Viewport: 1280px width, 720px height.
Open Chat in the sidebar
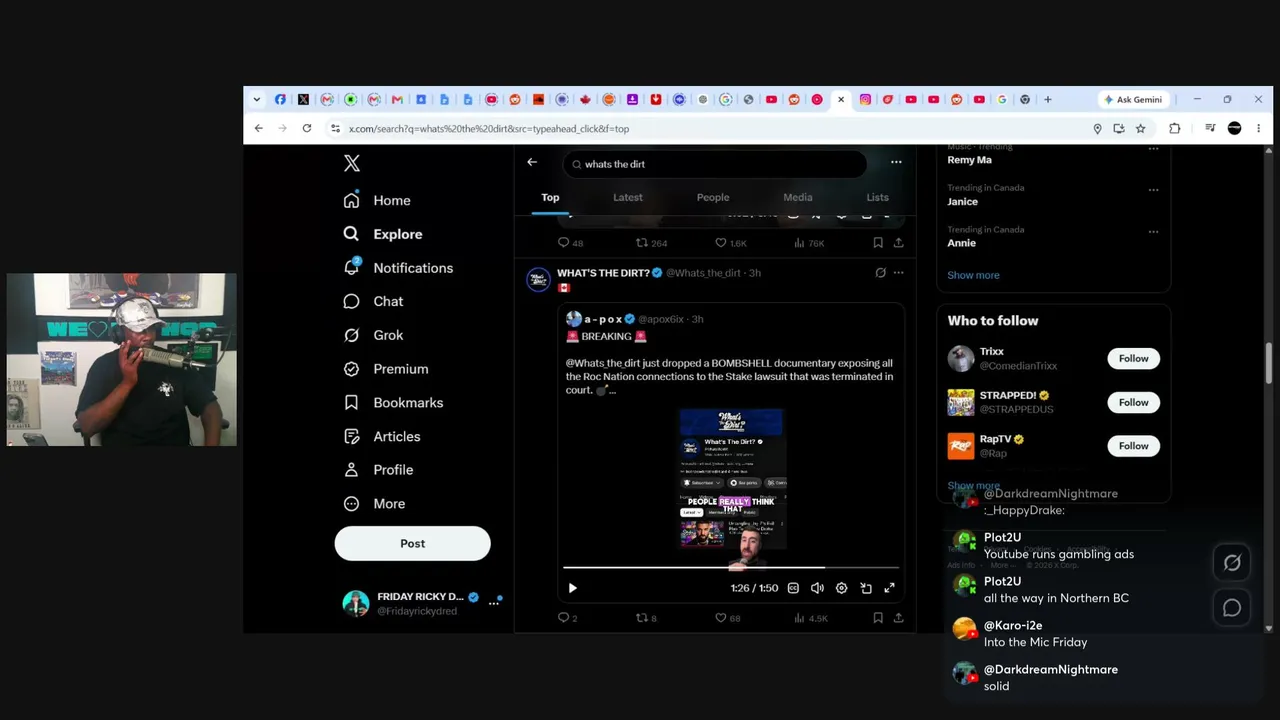(373, 301)
